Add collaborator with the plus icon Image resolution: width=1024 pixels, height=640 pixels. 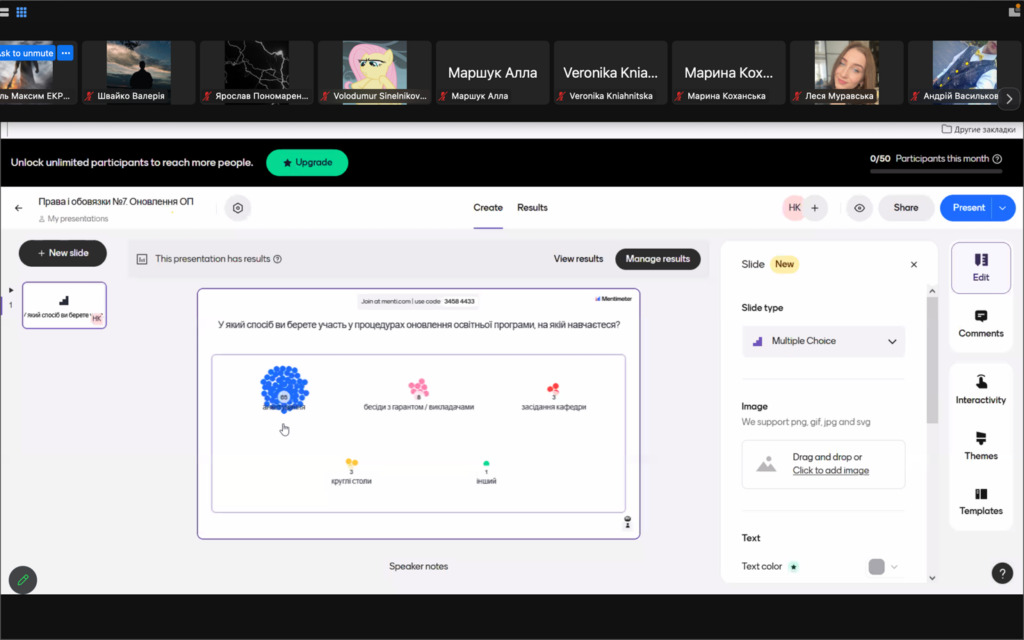[815, 208]
